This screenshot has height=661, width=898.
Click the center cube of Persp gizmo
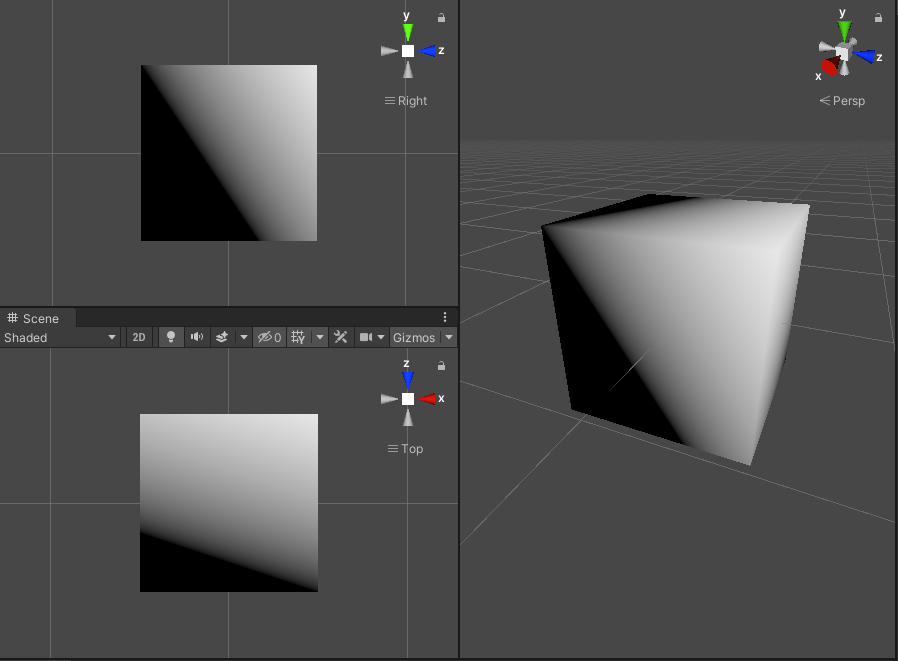coord(842,53)
